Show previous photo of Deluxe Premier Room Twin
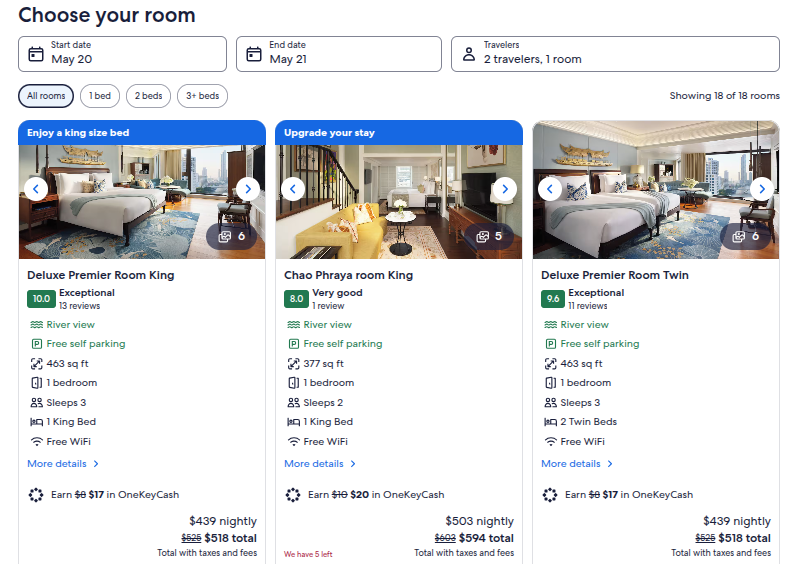Screen dimensions: 807x564 tap(550, 189)
